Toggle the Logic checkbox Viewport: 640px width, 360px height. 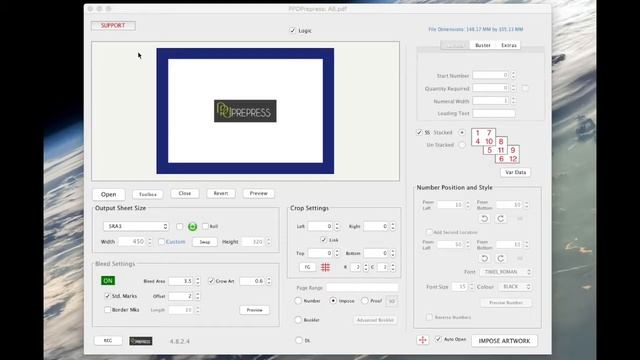tap(293, 30)
